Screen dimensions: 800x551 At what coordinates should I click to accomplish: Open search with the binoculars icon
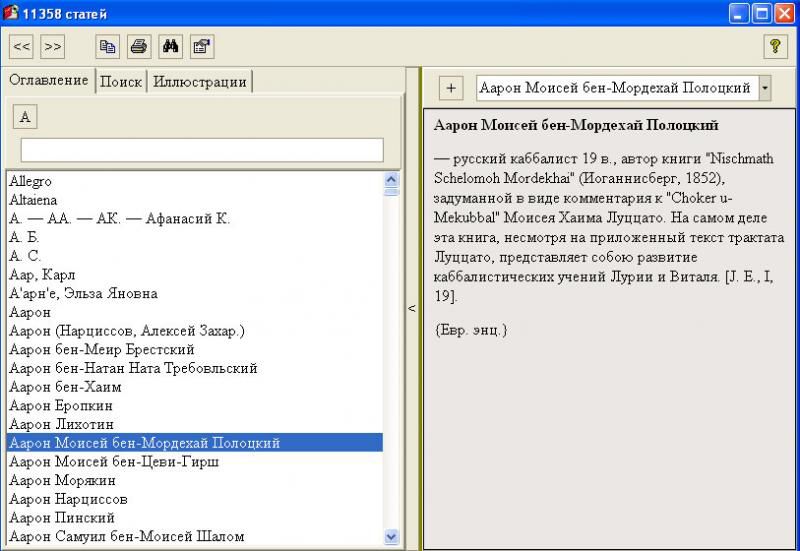coord(170,46)
